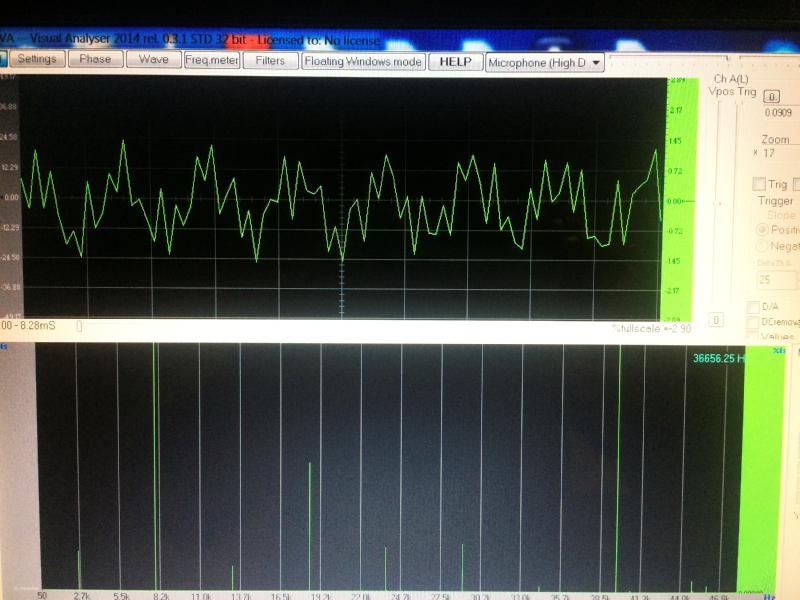Click the 0 button below the Vpos slider
The width and height of the screenshot is (800, 600).
(716, 320)
